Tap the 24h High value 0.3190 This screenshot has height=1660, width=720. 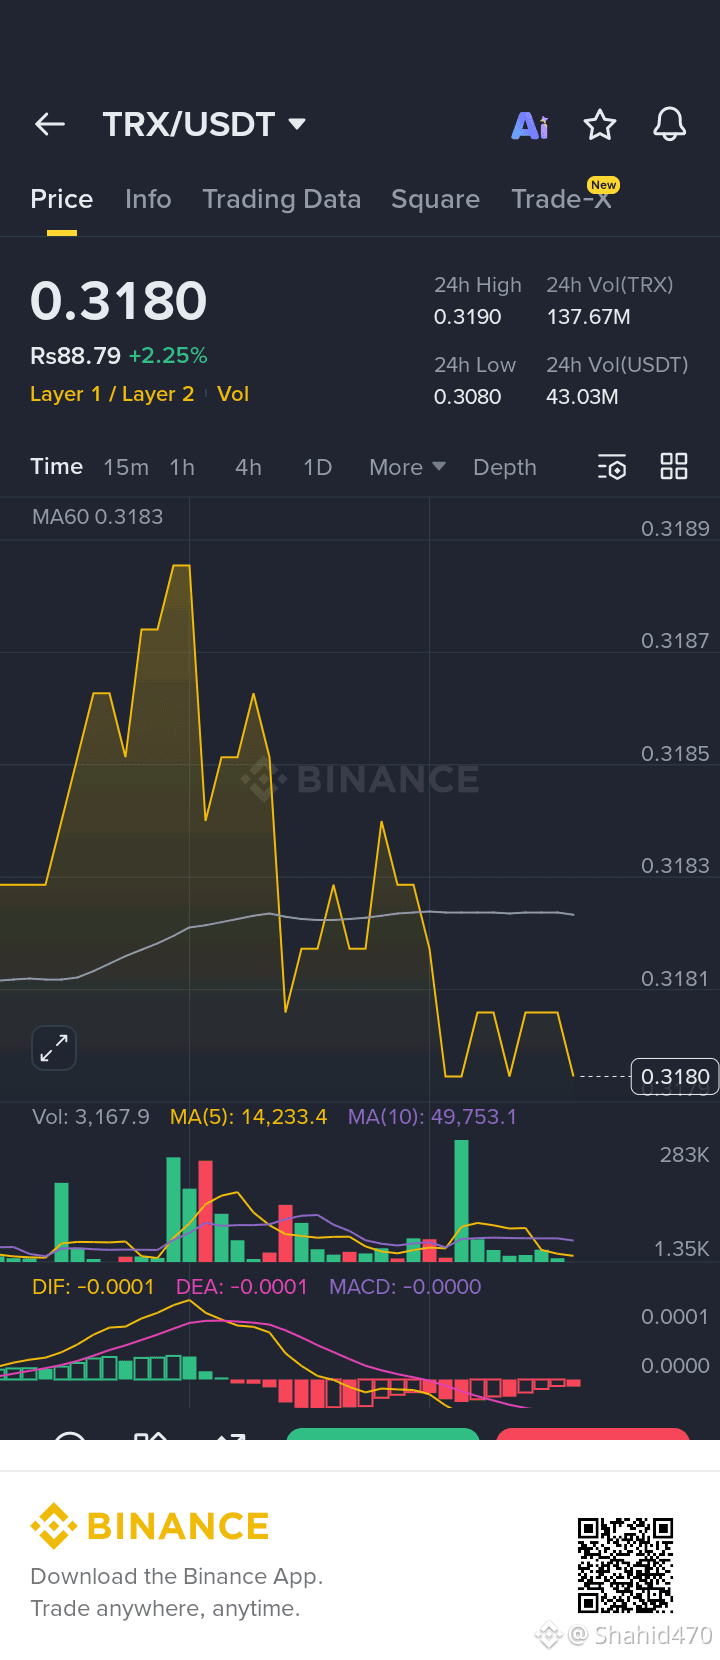[x=468, y=317]
